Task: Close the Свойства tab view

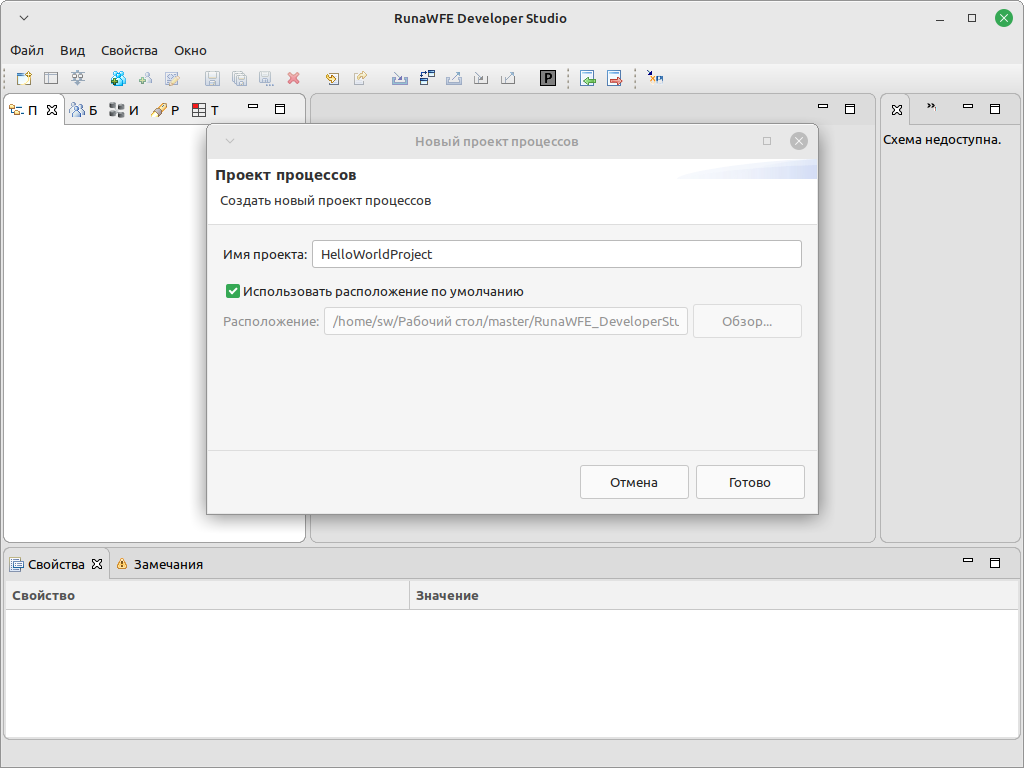Action: 97,564
